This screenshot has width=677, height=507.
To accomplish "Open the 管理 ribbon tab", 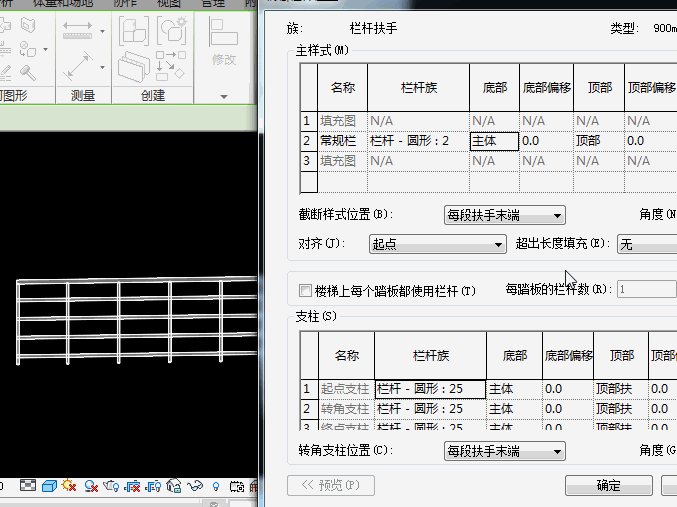I will [213, 3].
